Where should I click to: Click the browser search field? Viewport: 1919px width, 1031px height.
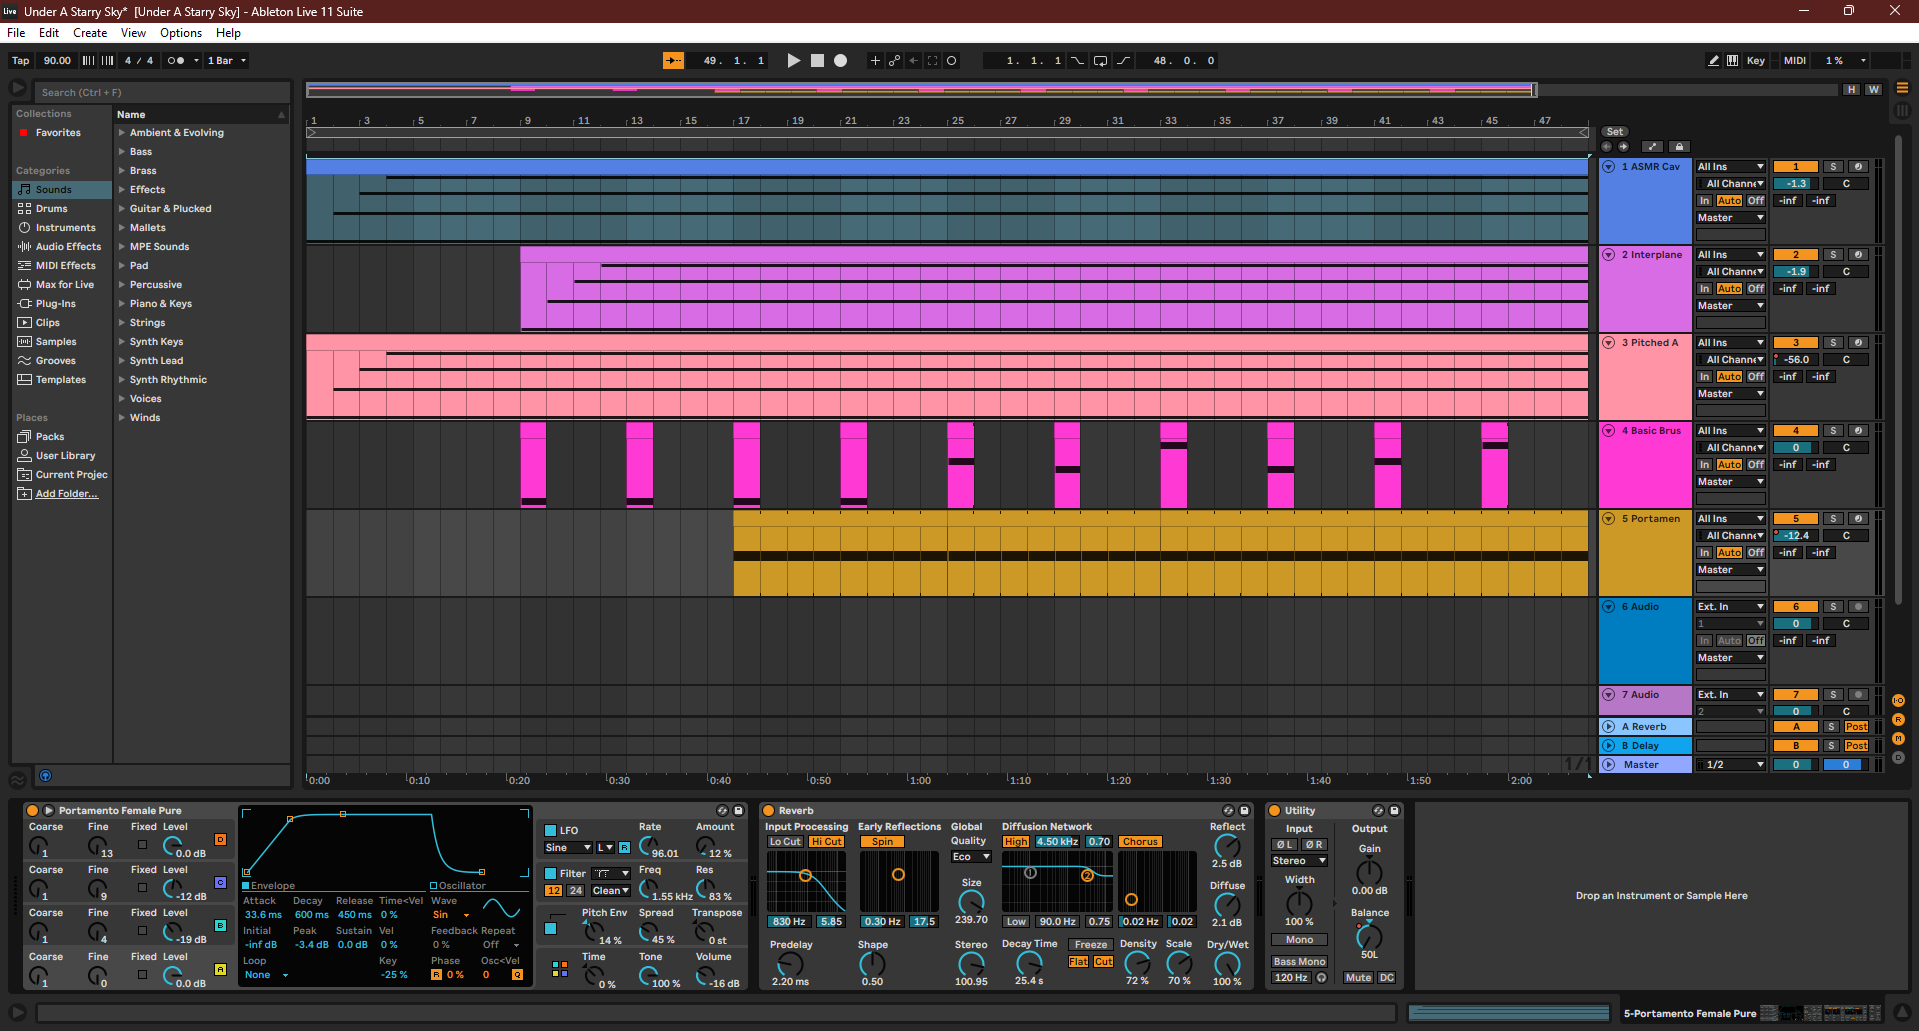[163, 92]
